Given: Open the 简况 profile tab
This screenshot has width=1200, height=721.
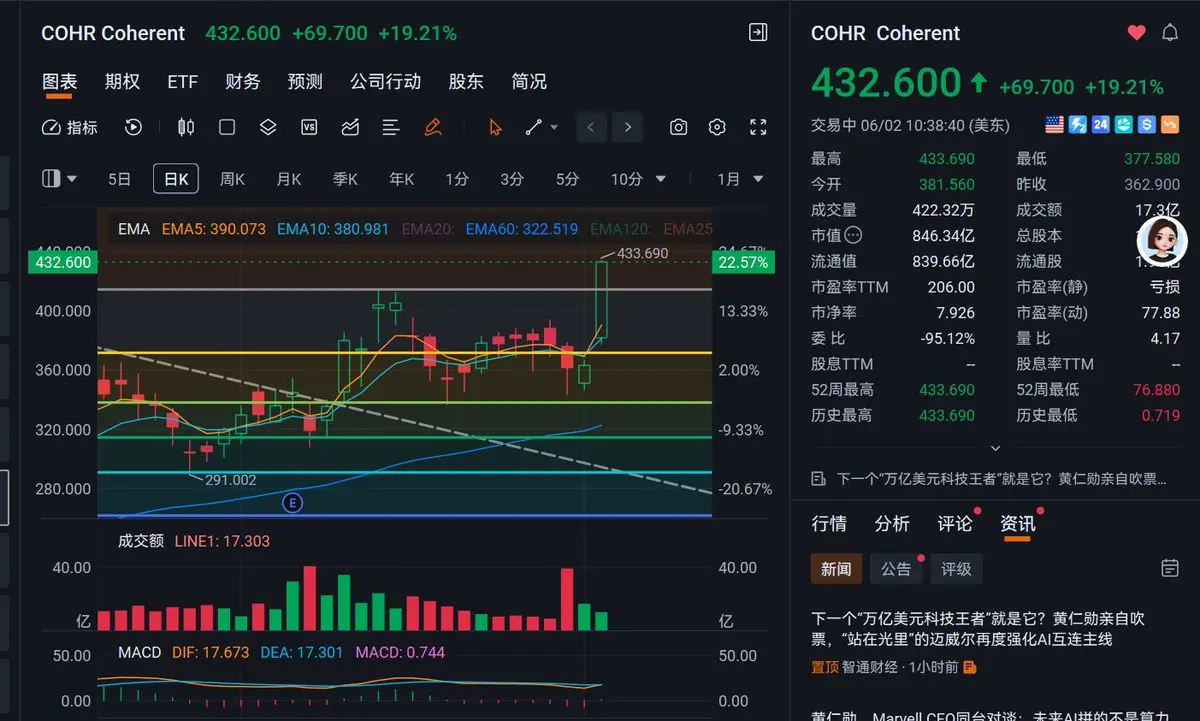Looking at the screenshot, I should pos(529,82).
